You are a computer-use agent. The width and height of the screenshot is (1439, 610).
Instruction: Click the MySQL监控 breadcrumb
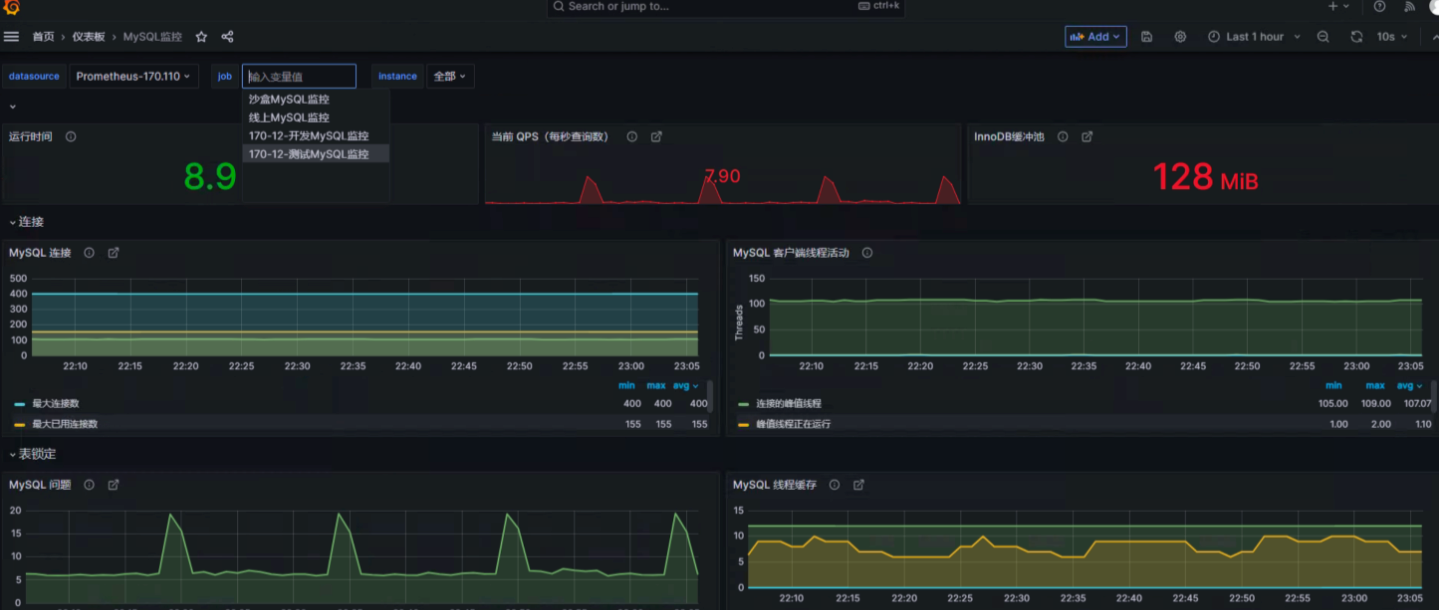(x=152, y=37)
